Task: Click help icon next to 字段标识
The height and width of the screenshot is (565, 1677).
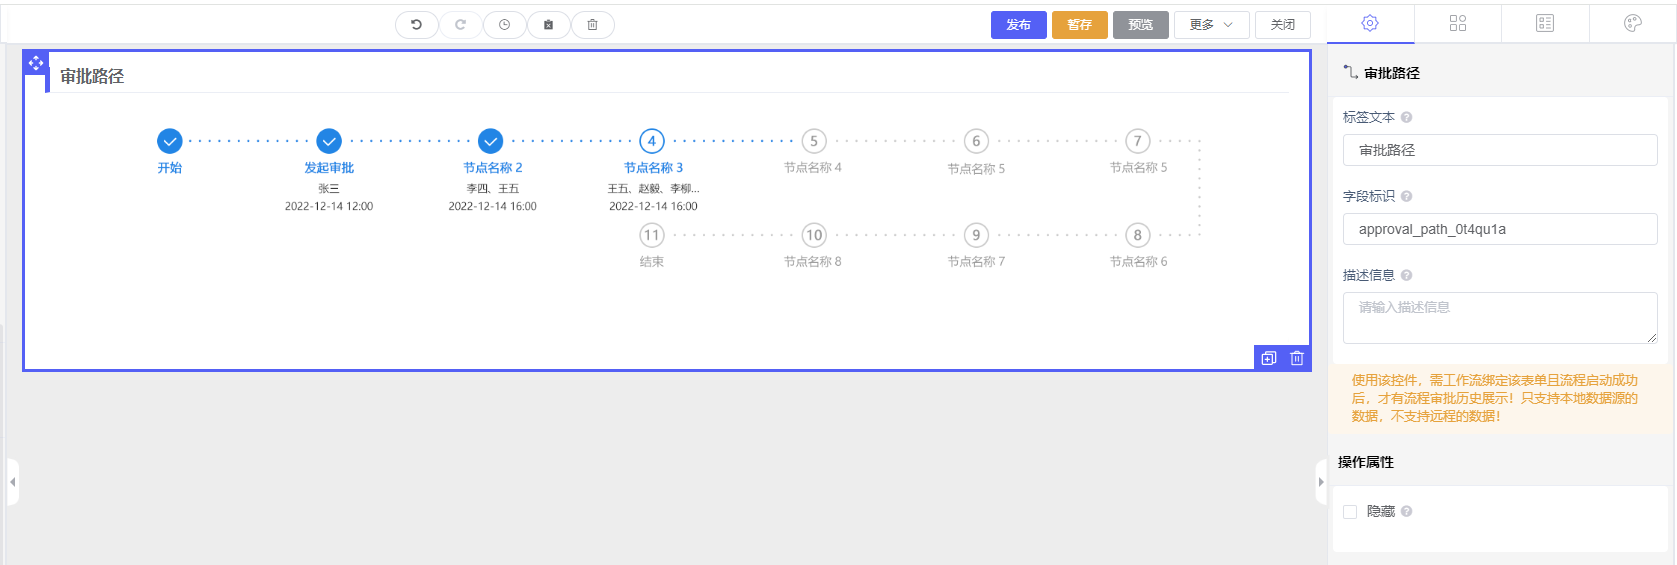Action: [x=1406, y=196]
